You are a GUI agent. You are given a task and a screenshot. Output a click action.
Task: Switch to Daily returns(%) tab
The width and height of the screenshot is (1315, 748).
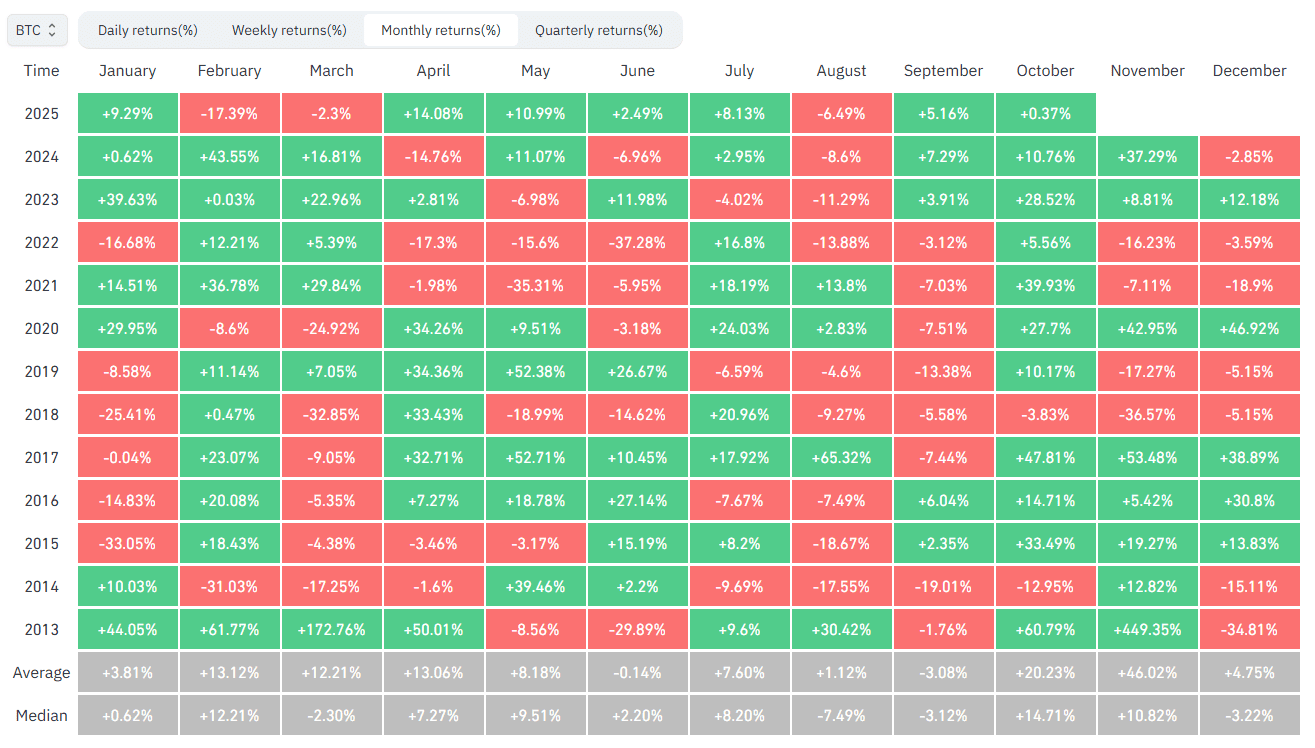[148, 30]
